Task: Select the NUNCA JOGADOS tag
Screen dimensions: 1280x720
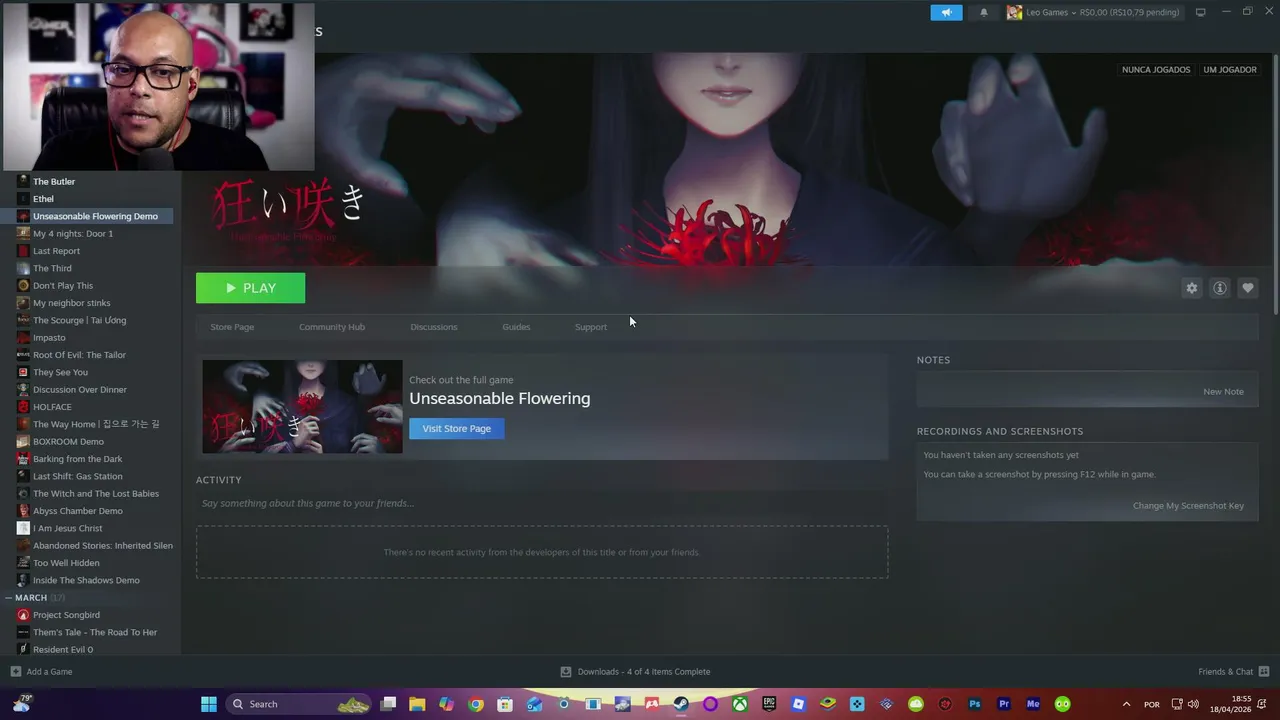Action: pyautogui.click(x=1156, y=70)
